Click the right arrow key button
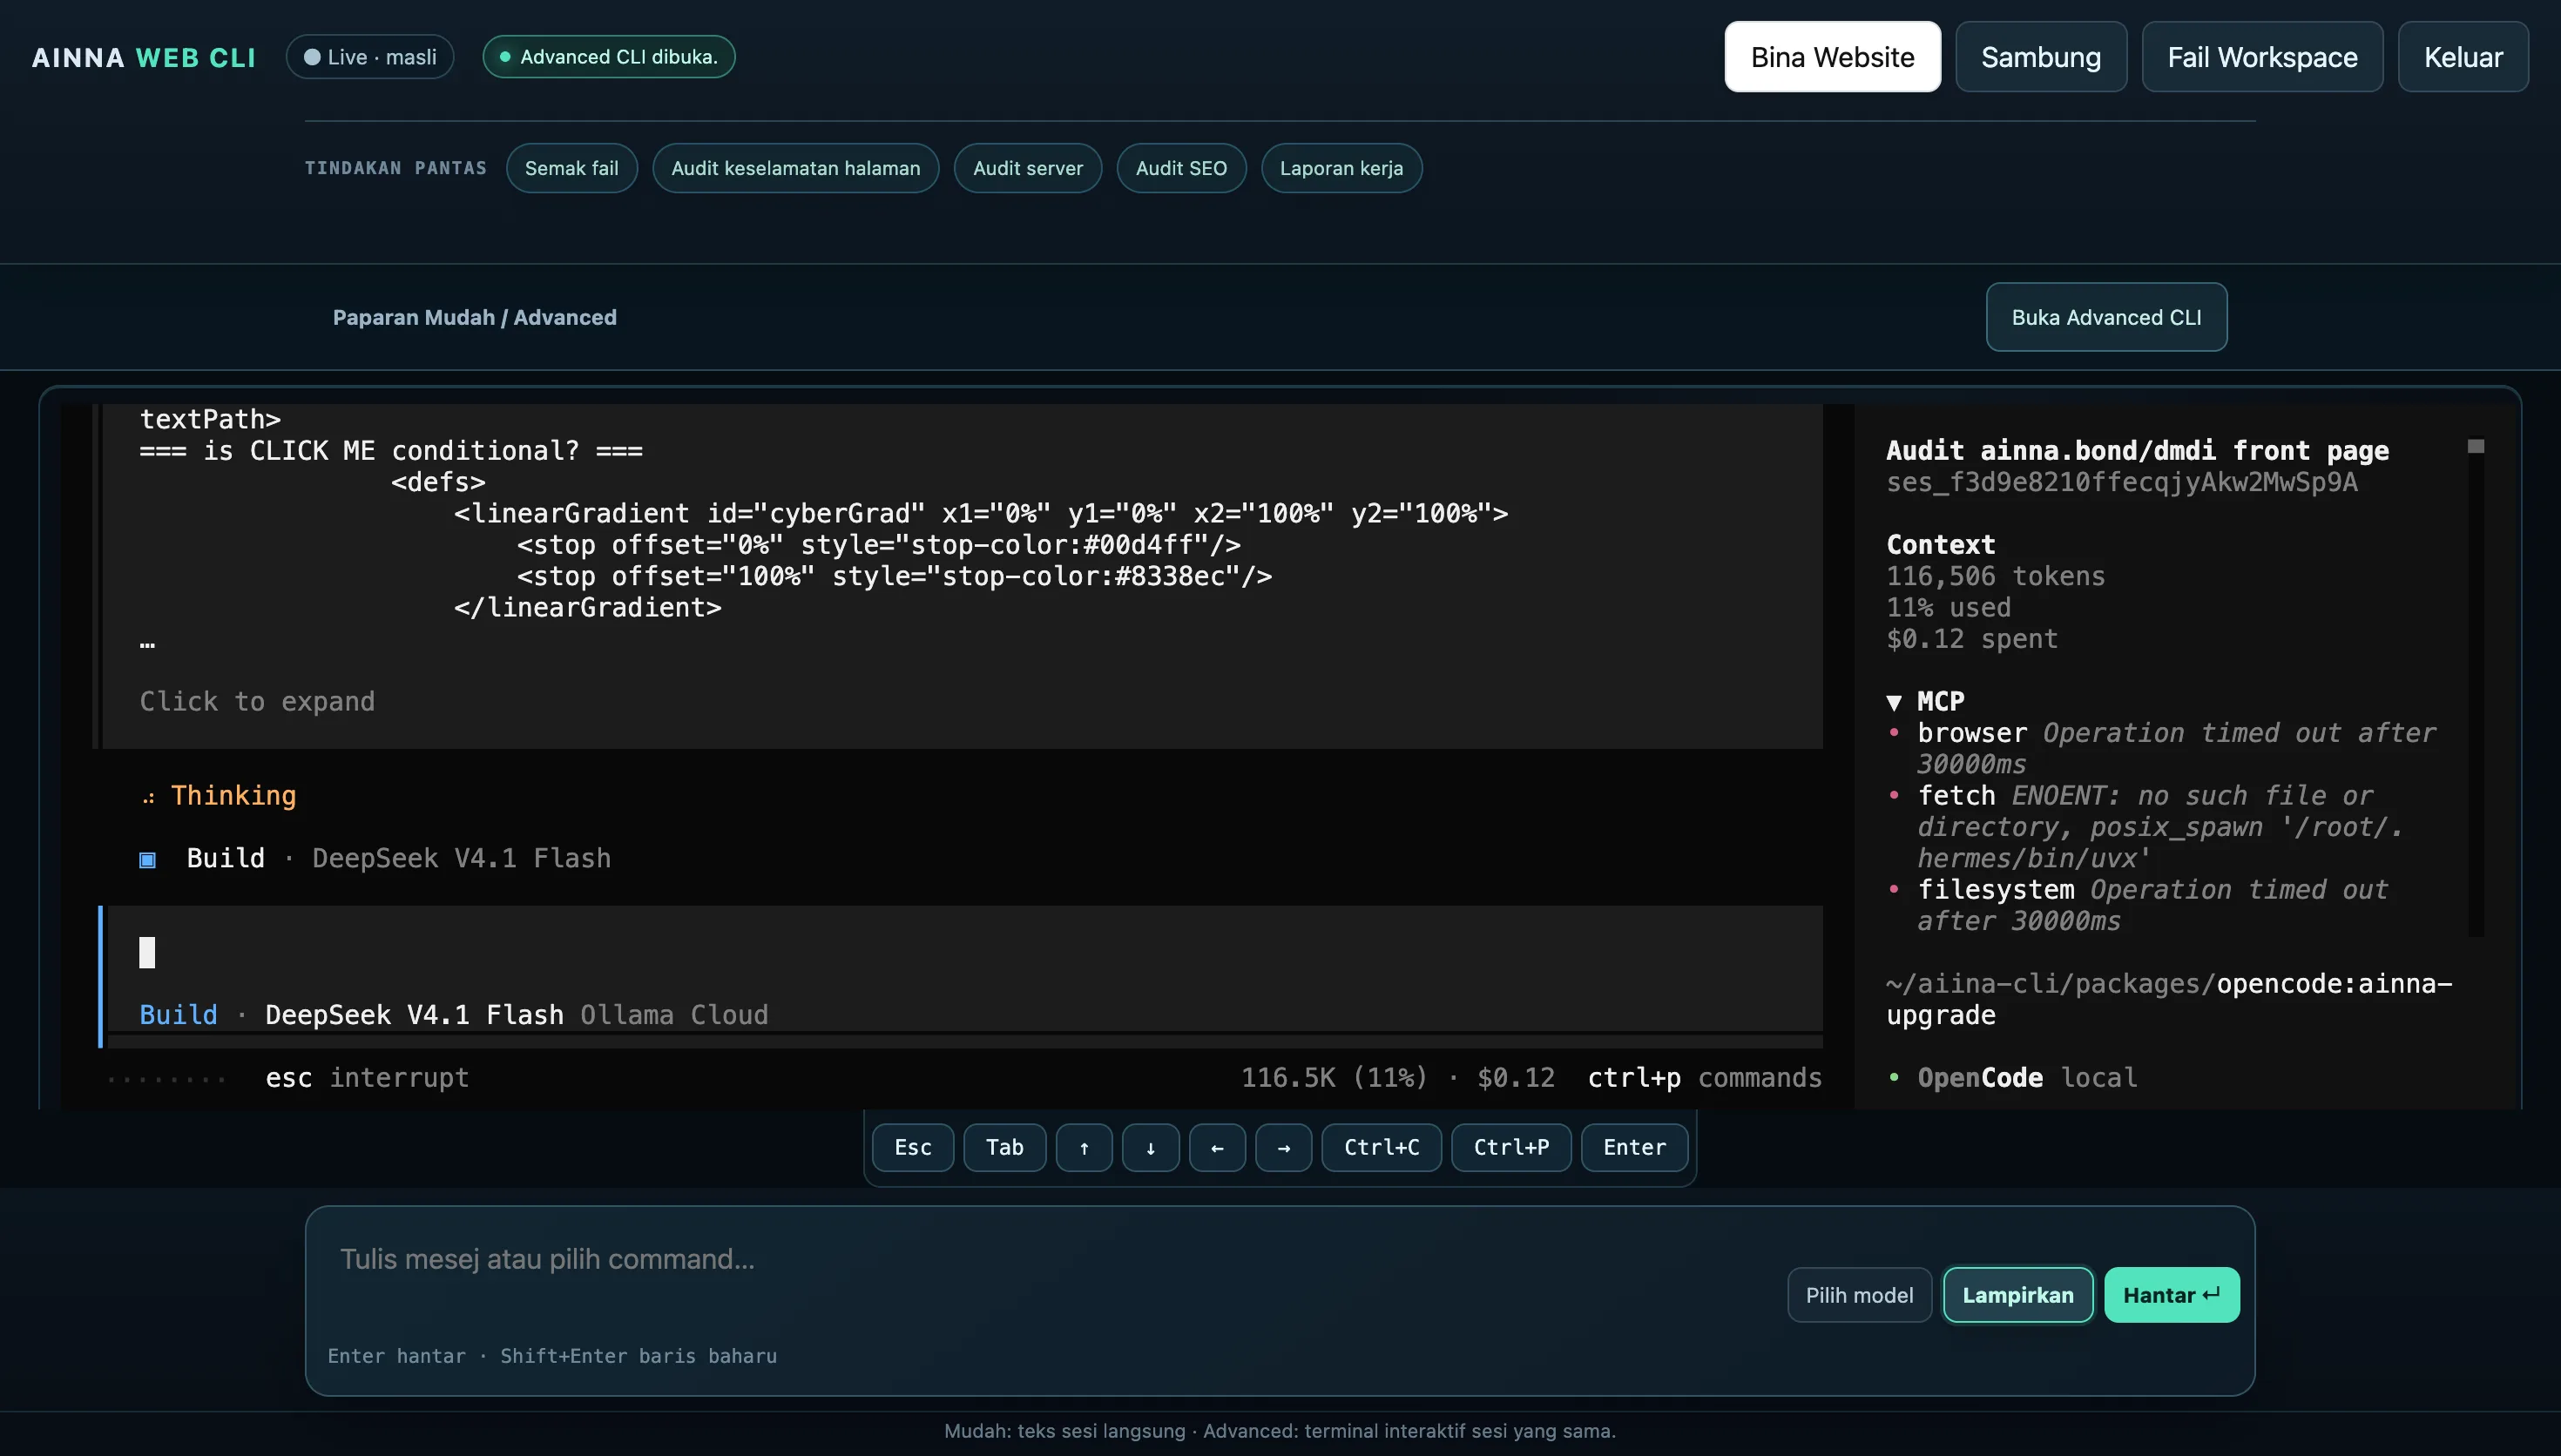The width and height of the screenshot is (2561, 1456). (1284, 1147)
